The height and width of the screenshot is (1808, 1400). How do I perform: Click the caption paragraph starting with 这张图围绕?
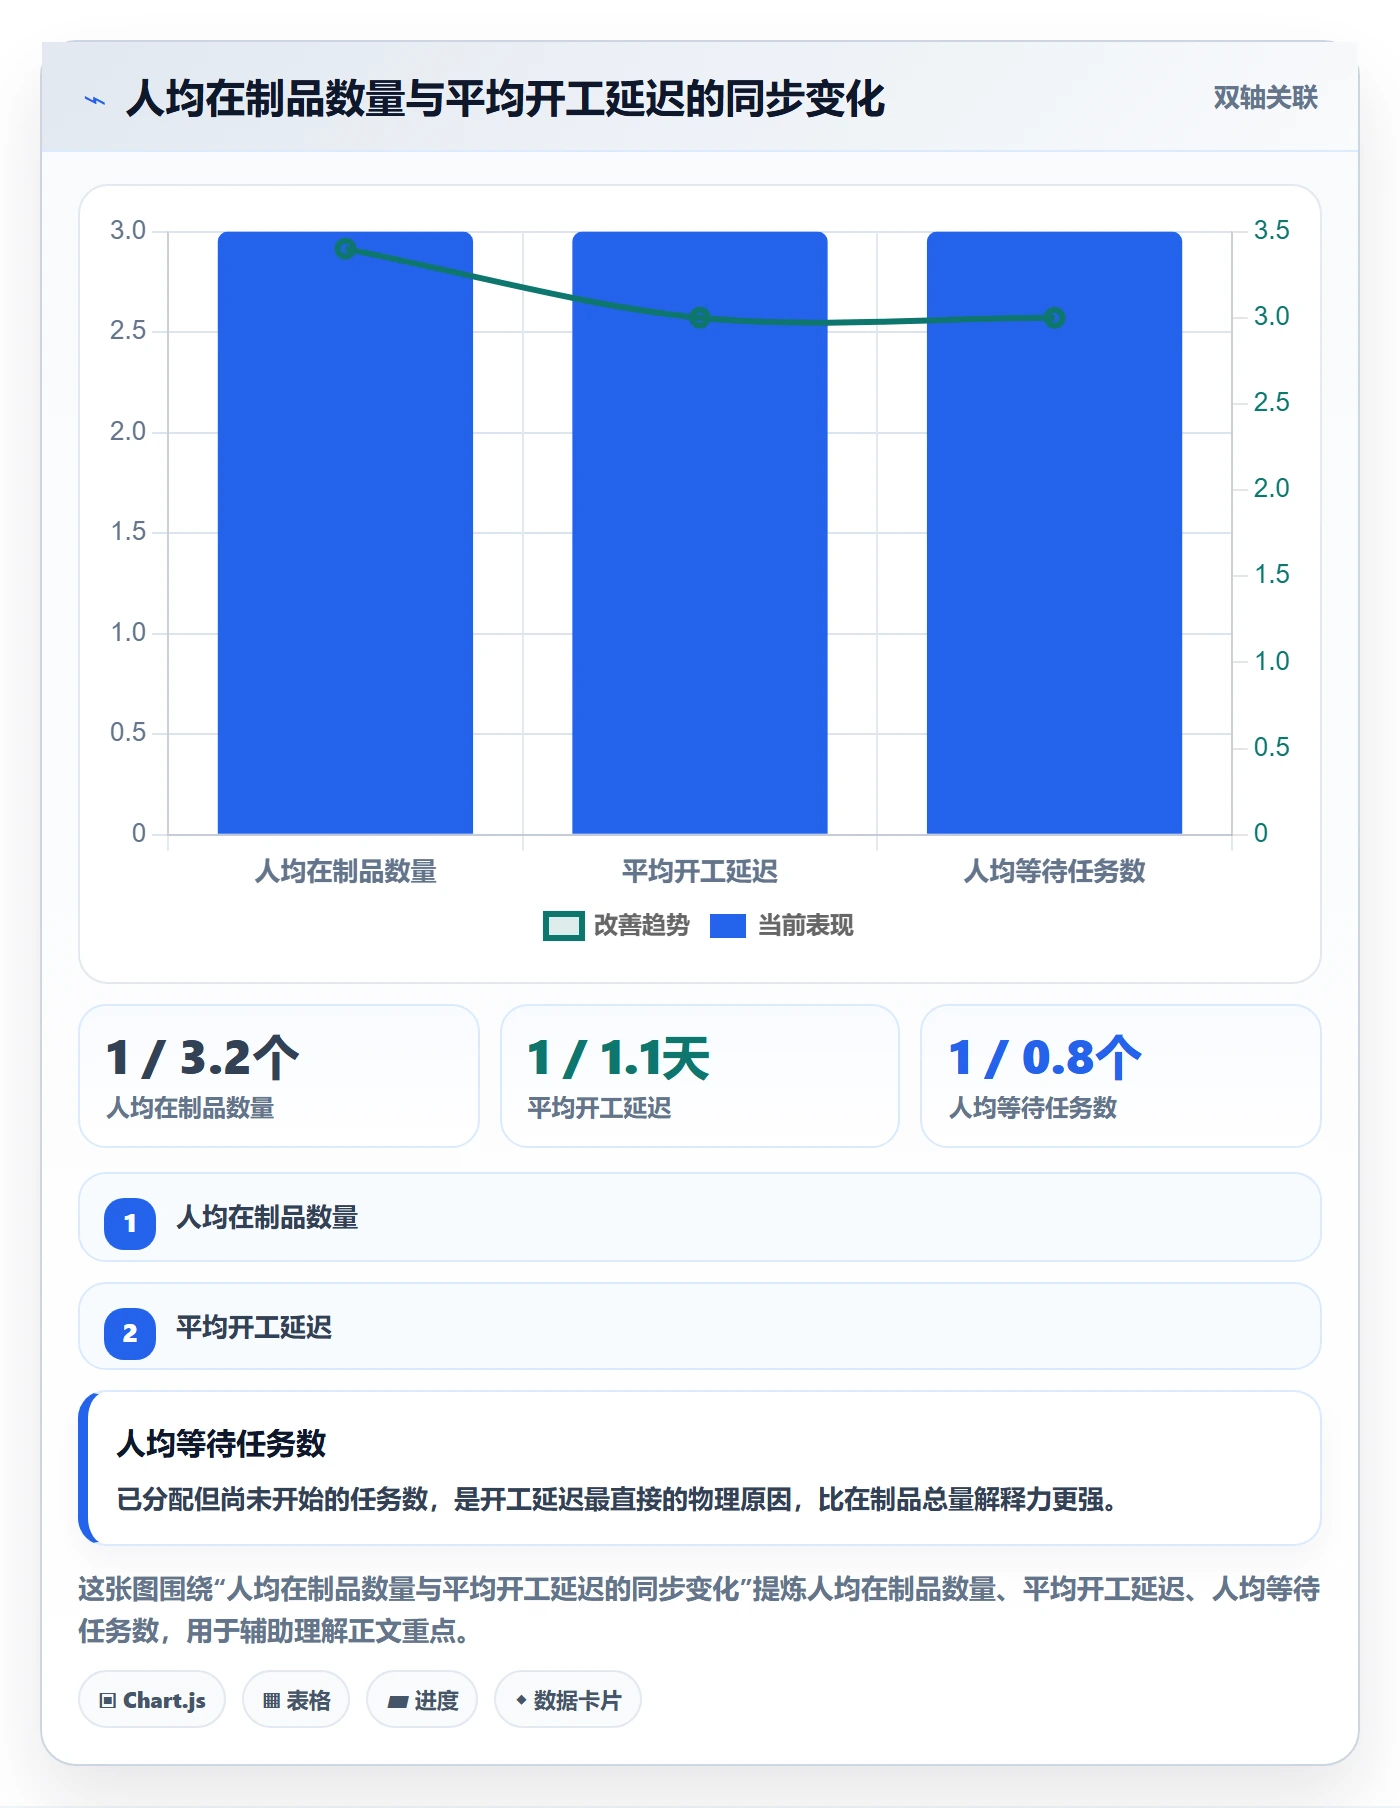[x=699, y=1610]
